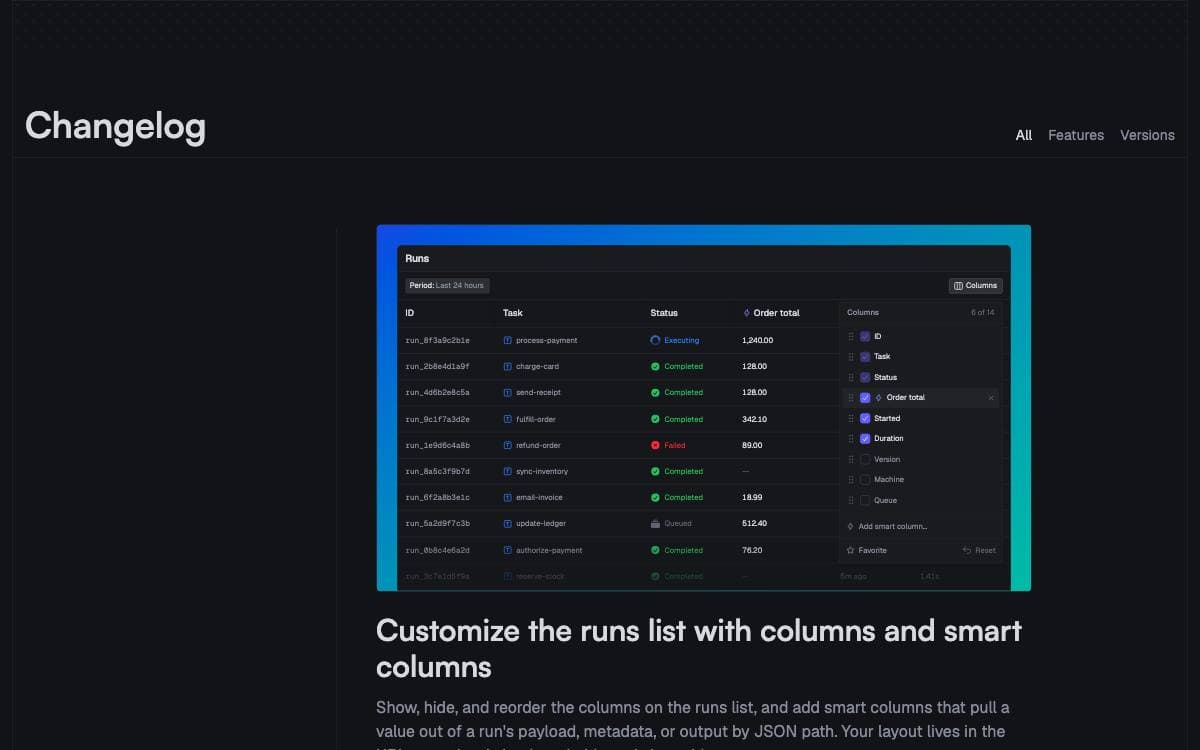
Task: Click the smart column icon in Order total header
Action: (746, 313)
